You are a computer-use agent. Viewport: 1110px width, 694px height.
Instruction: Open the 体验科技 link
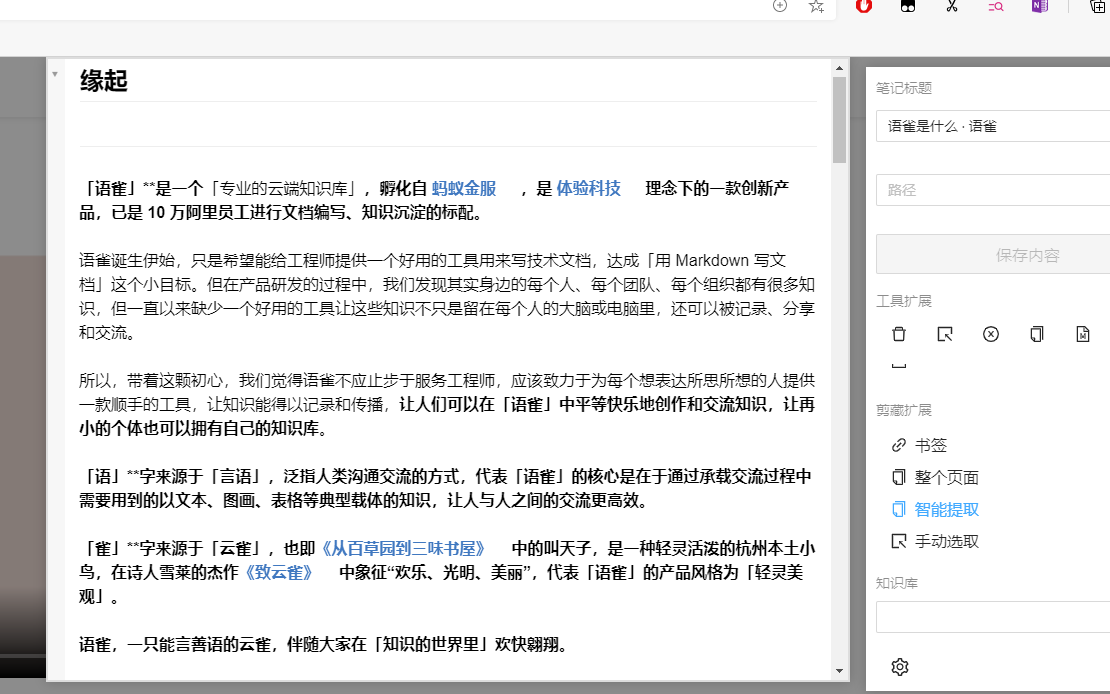click(588, 188)
